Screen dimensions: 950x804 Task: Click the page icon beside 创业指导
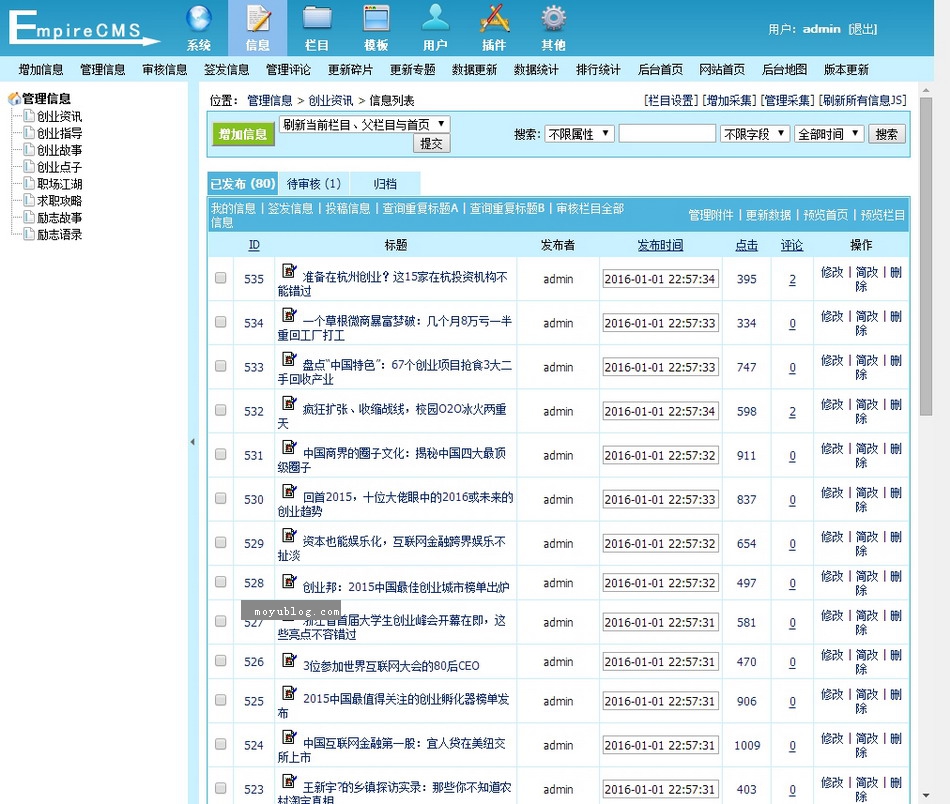pos(29,132)
